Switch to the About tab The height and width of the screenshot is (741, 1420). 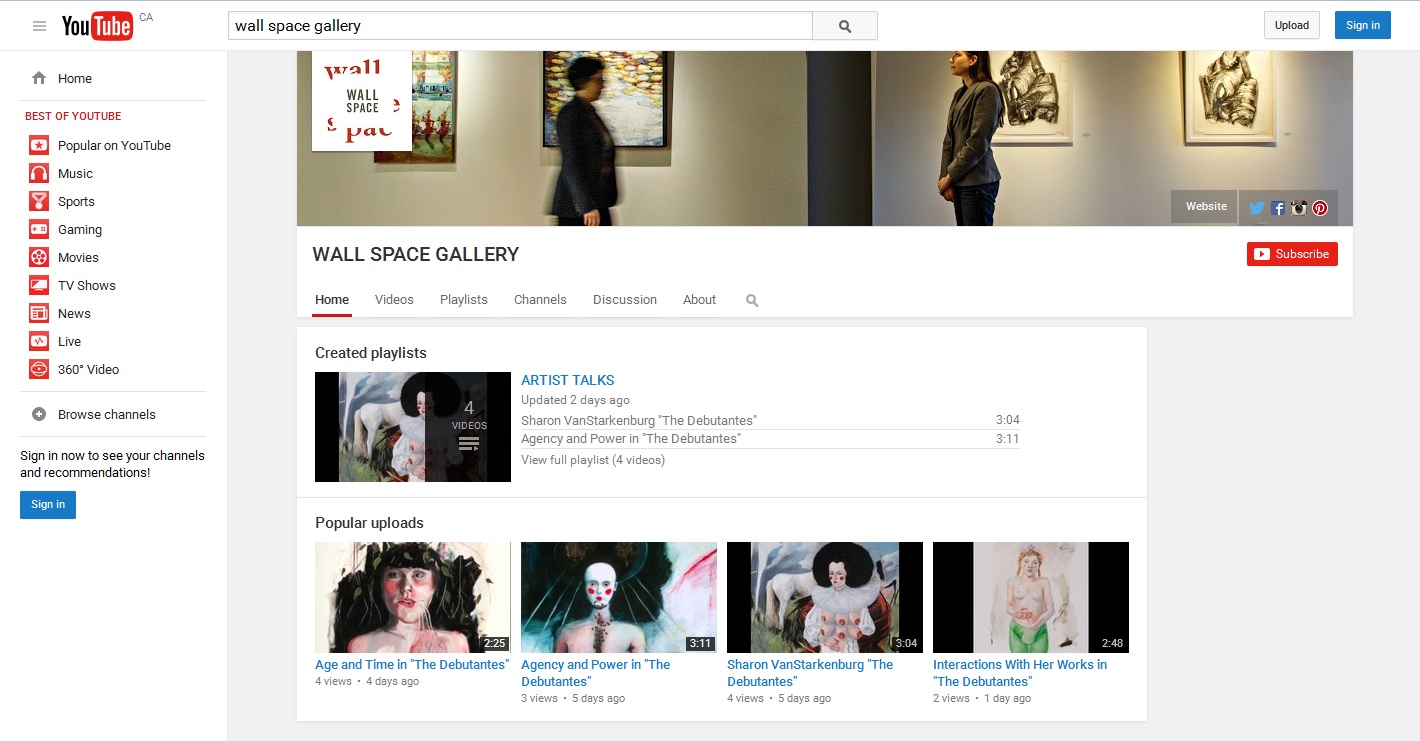699,299
